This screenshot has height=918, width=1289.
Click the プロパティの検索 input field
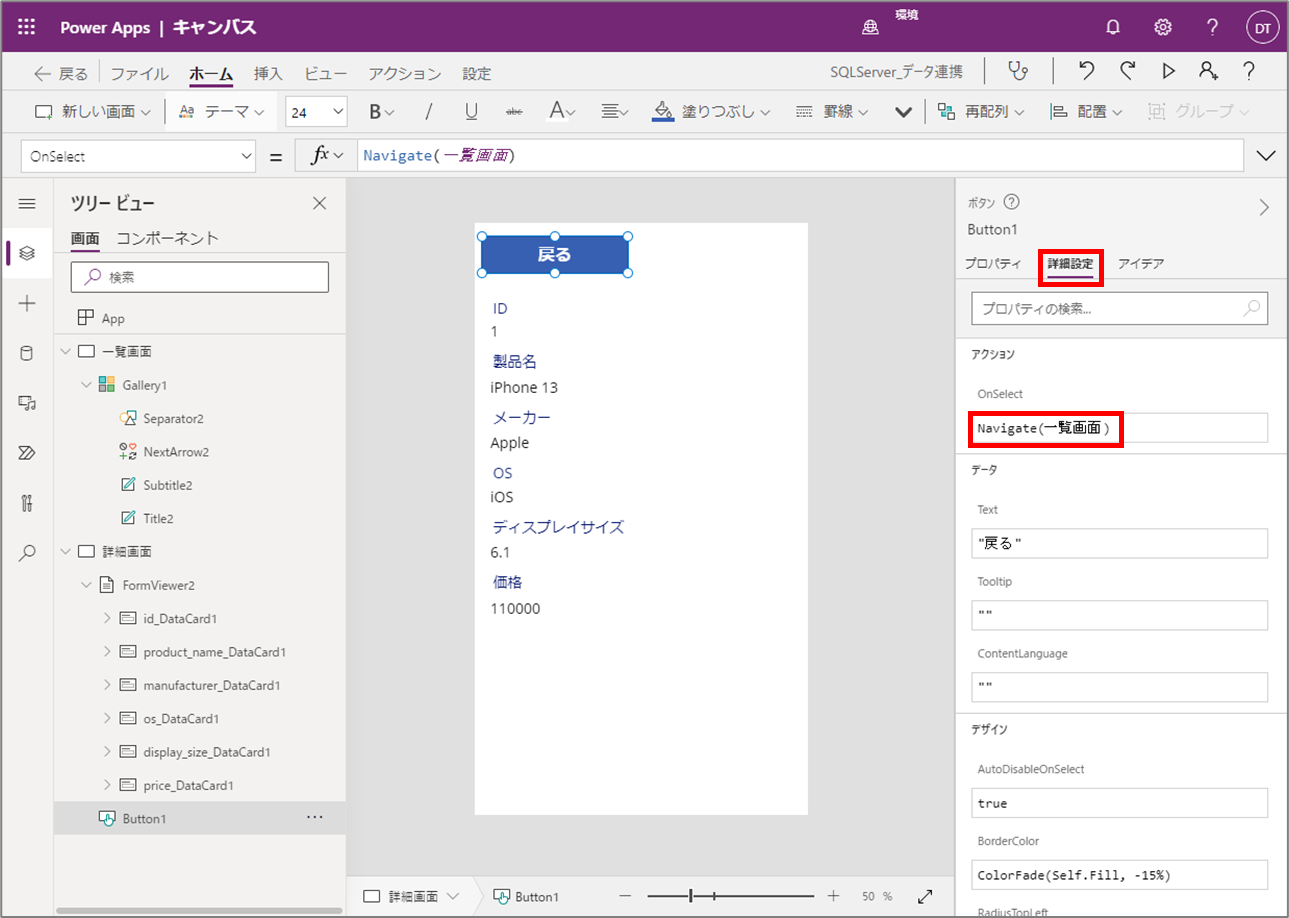1119,309
